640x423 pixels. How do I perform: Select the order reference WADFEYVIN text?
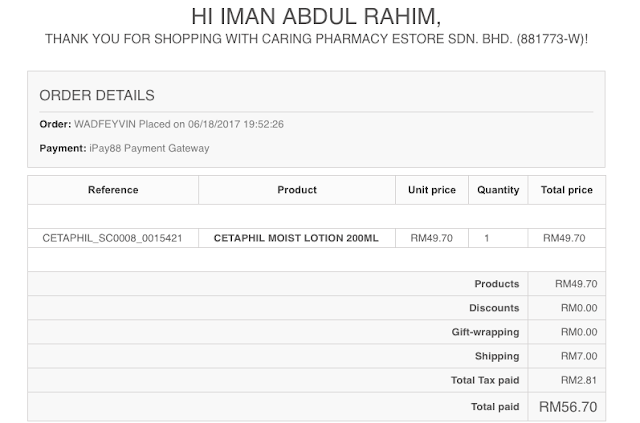click(x=105, y=124)
